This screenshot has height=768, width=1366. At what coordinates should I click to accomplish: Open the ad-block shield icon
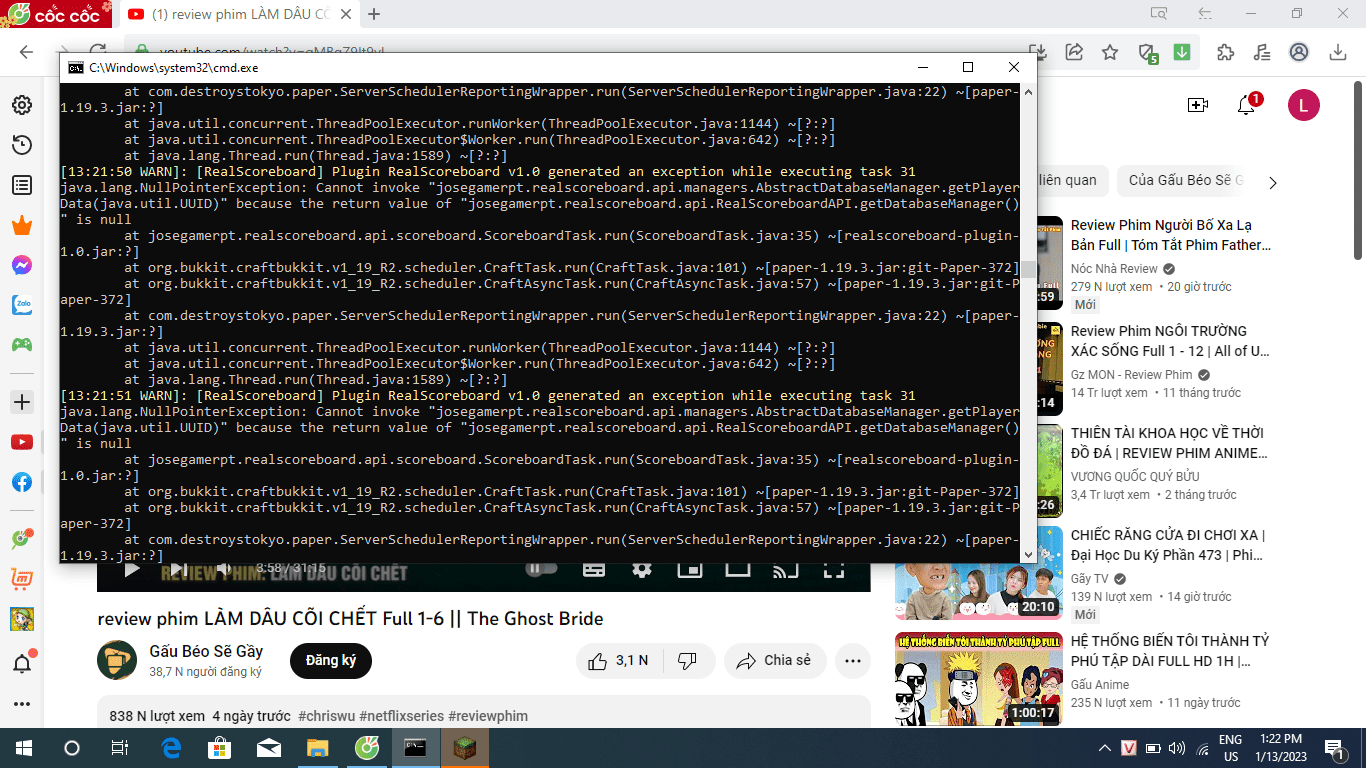pos(1148,53)
